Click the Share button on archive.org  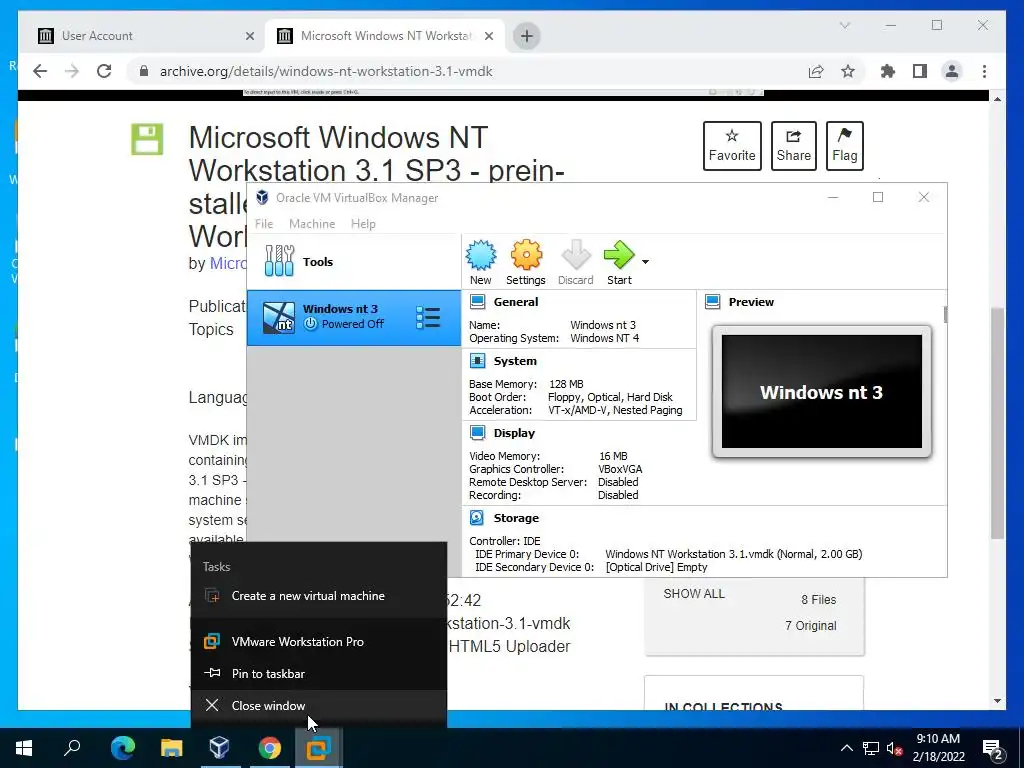pos(793,146)
